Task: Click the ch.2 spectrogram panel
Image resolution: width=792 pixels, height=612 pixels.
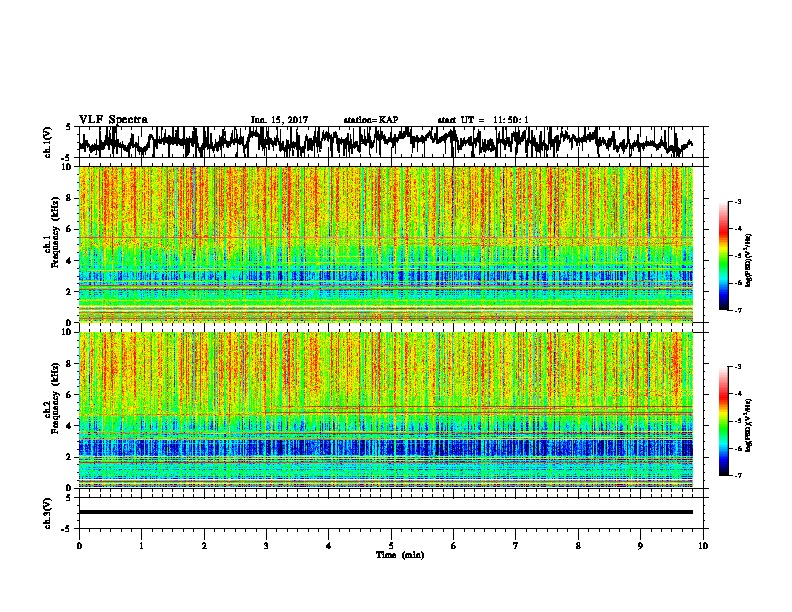Action: (386, 410)
